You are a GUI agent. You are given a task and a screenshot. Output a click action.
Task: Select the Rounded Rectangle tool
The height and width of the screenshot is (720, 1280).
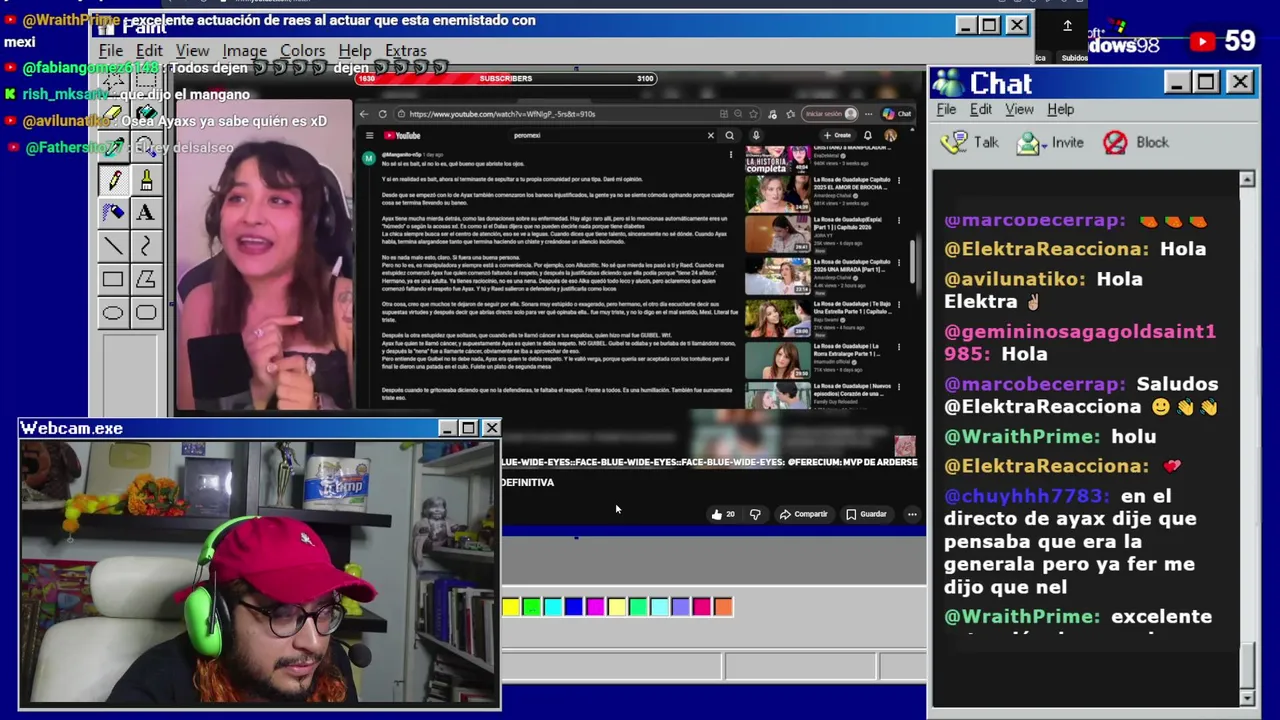(146, 313)
